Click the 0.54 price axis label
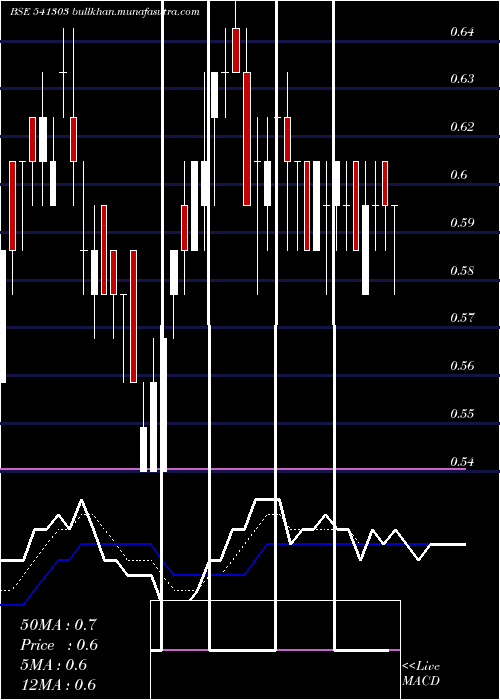This screenshot has height=700, width=500. click(462, 461)
